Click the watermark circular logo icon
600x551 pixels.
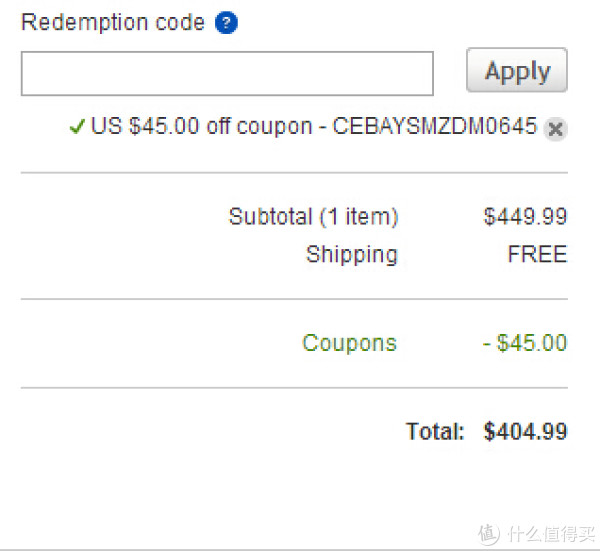(489, 534)
